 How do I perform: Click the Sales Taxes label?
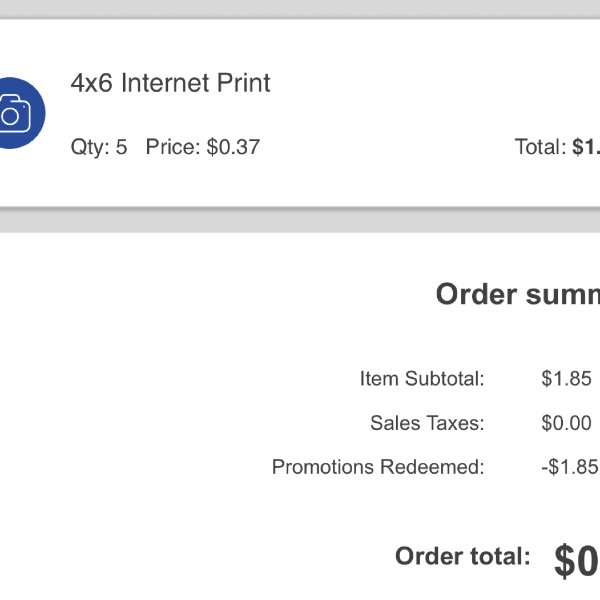pos(427,423)
